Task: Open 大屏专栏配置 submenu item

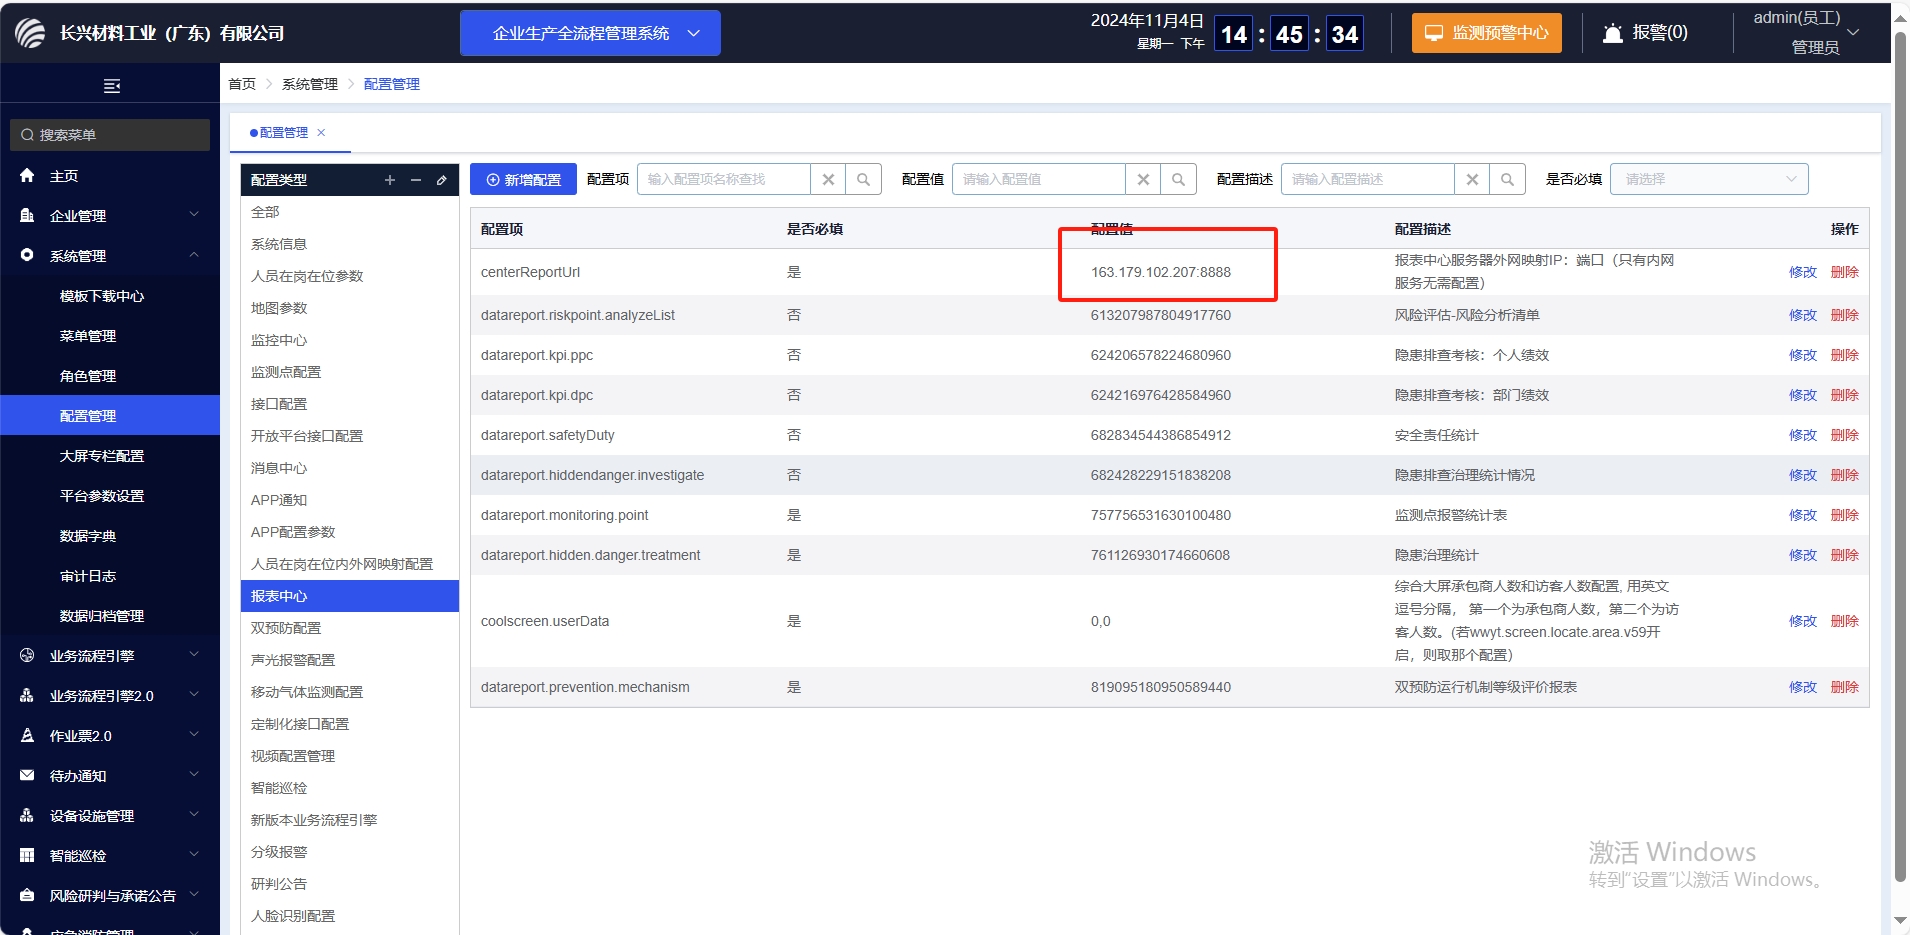Action: [110, 456]
